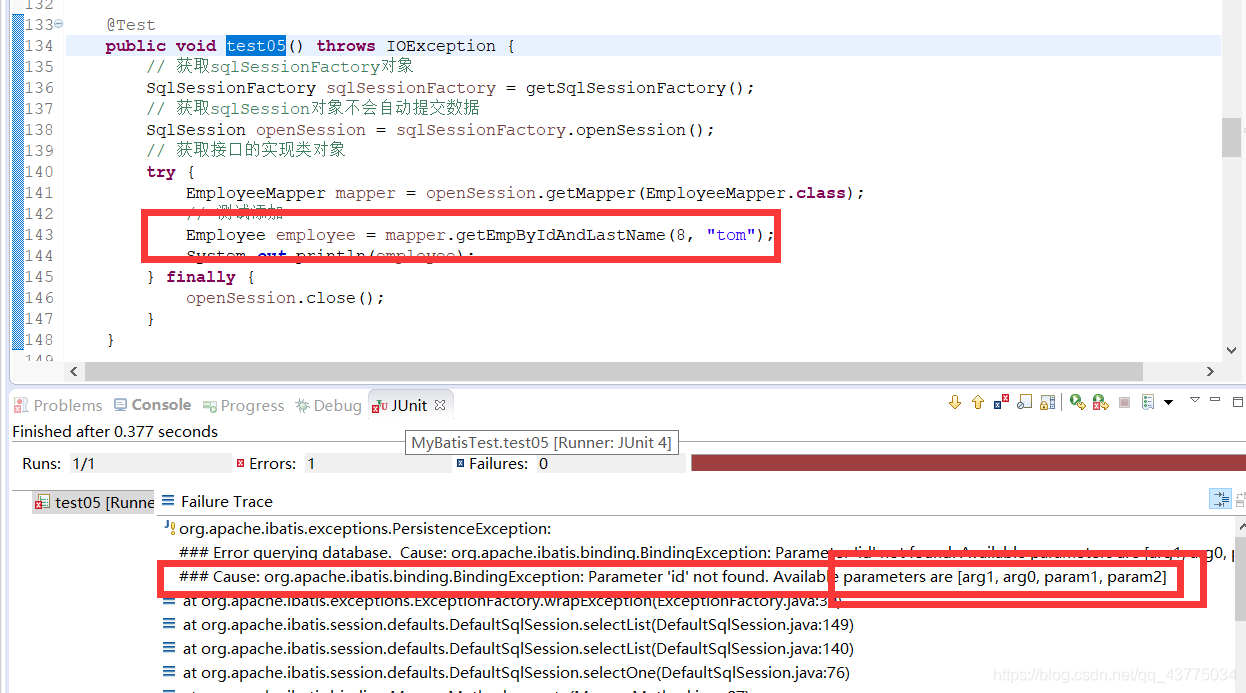Collapse the test05 method at line 133

tap(57, 24)
